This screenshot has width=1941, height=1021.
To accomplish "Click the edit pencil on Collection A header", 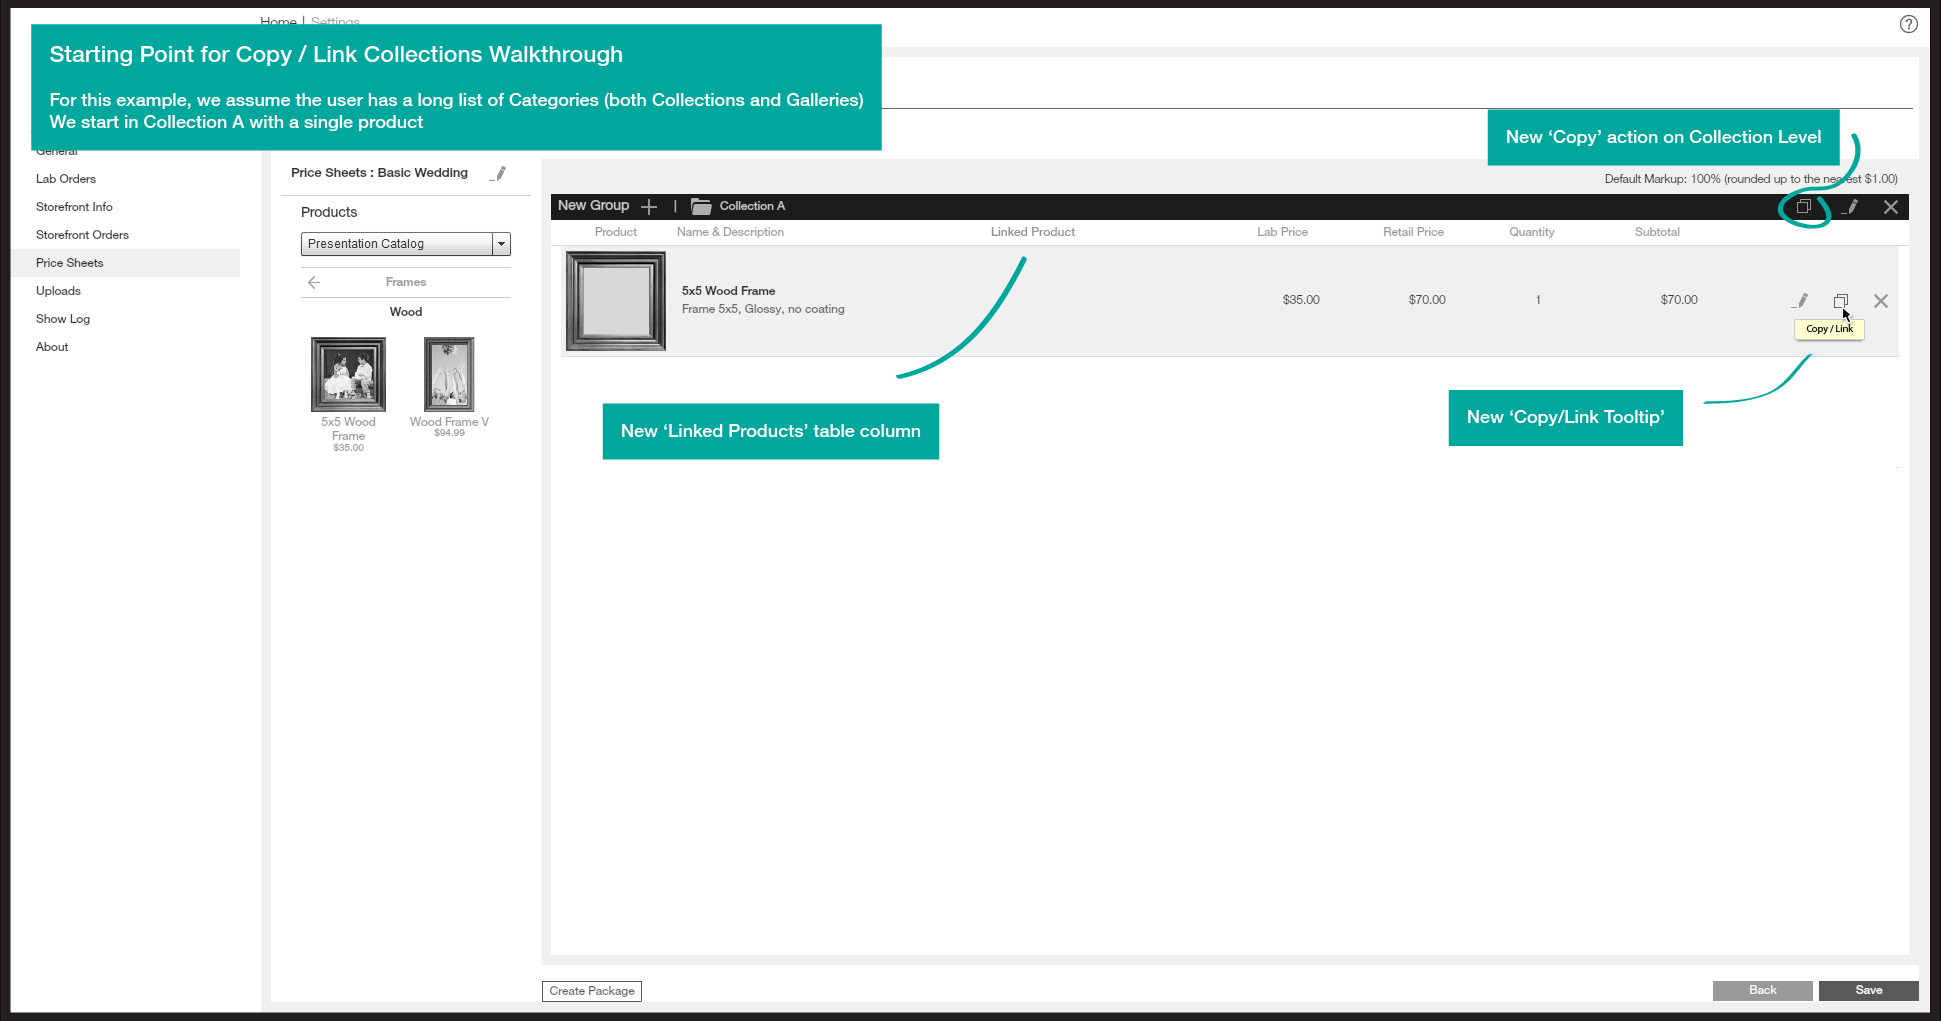I will click(1851, 207).
